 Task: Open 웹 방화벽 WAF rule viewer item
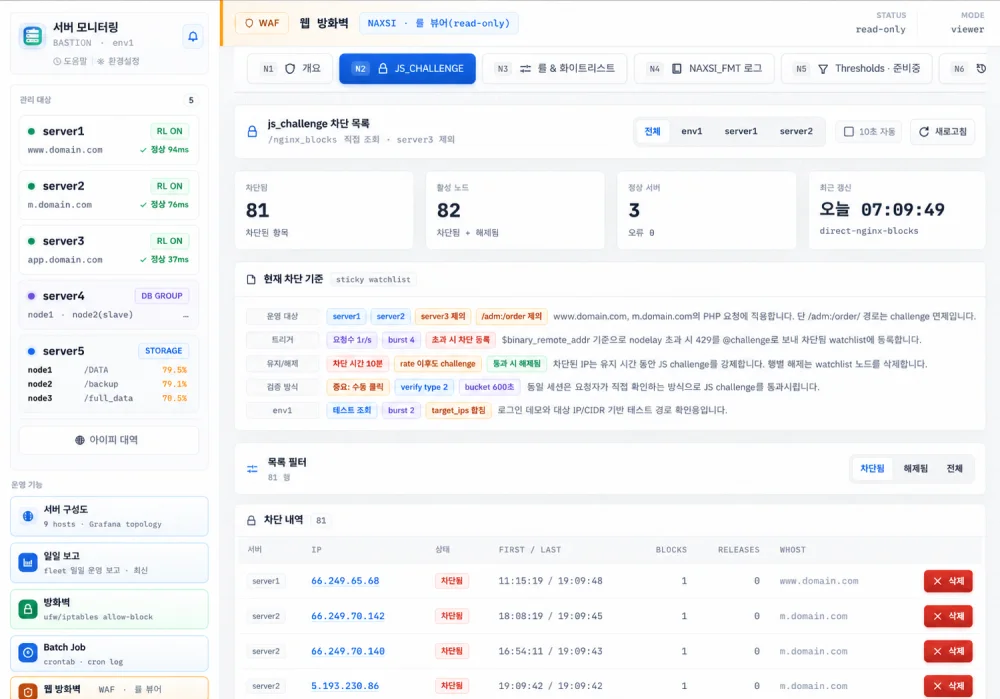point(109,688)
